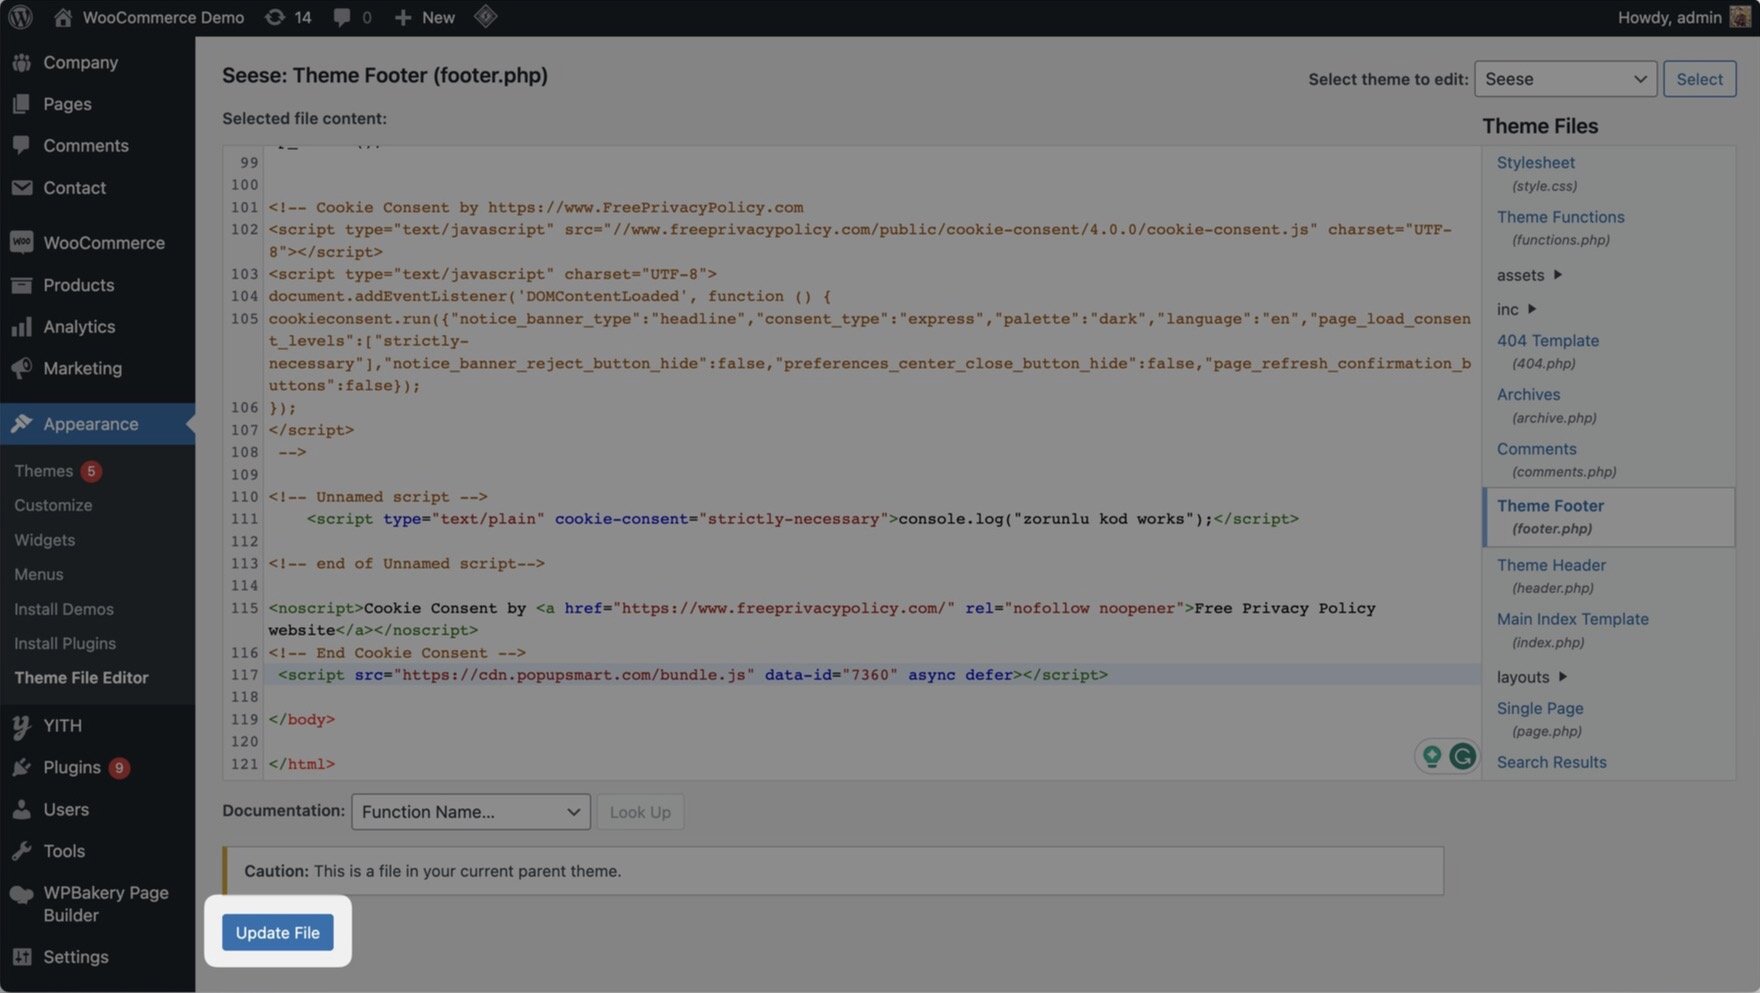Click inside code line 117 popupsmart script

(x=692, y=675)
